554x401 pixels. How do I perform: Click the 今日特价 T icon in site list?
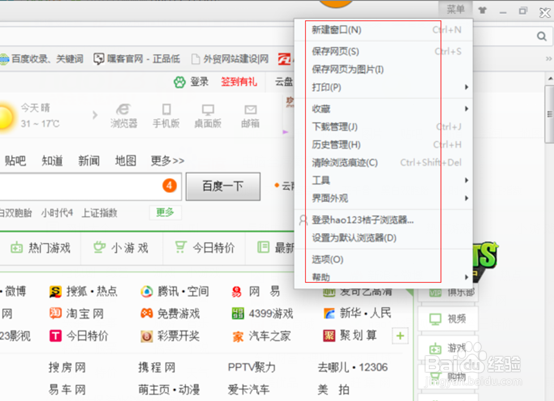coord(55,336)
